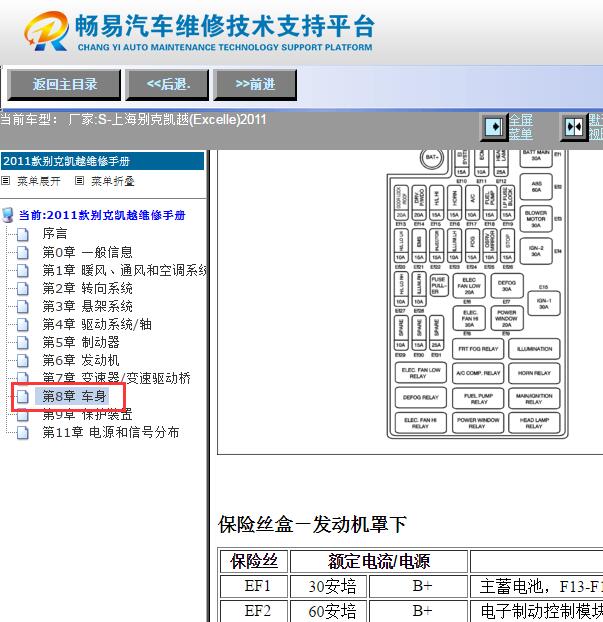Screen dimensions: 603x622
Task: Click the page icon beside 第1章
Action: coord(23,271)
